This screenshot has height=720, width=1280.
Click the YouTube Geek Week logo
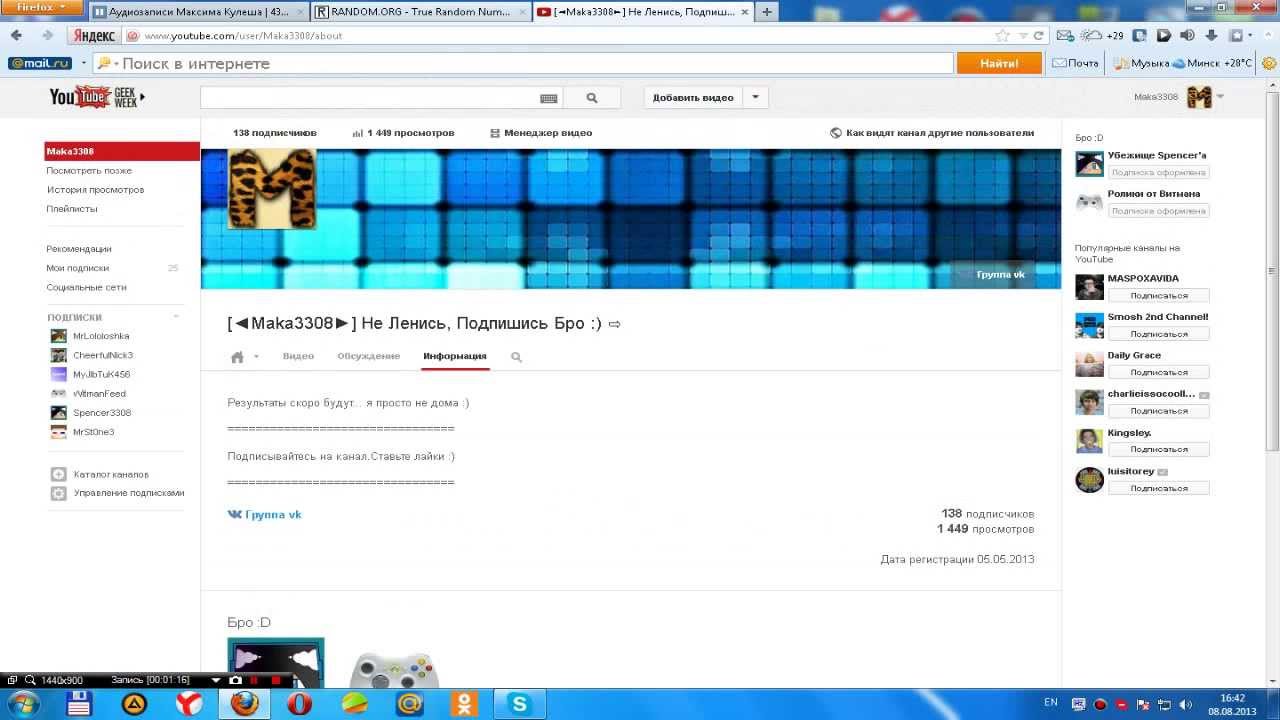(97, 97)
